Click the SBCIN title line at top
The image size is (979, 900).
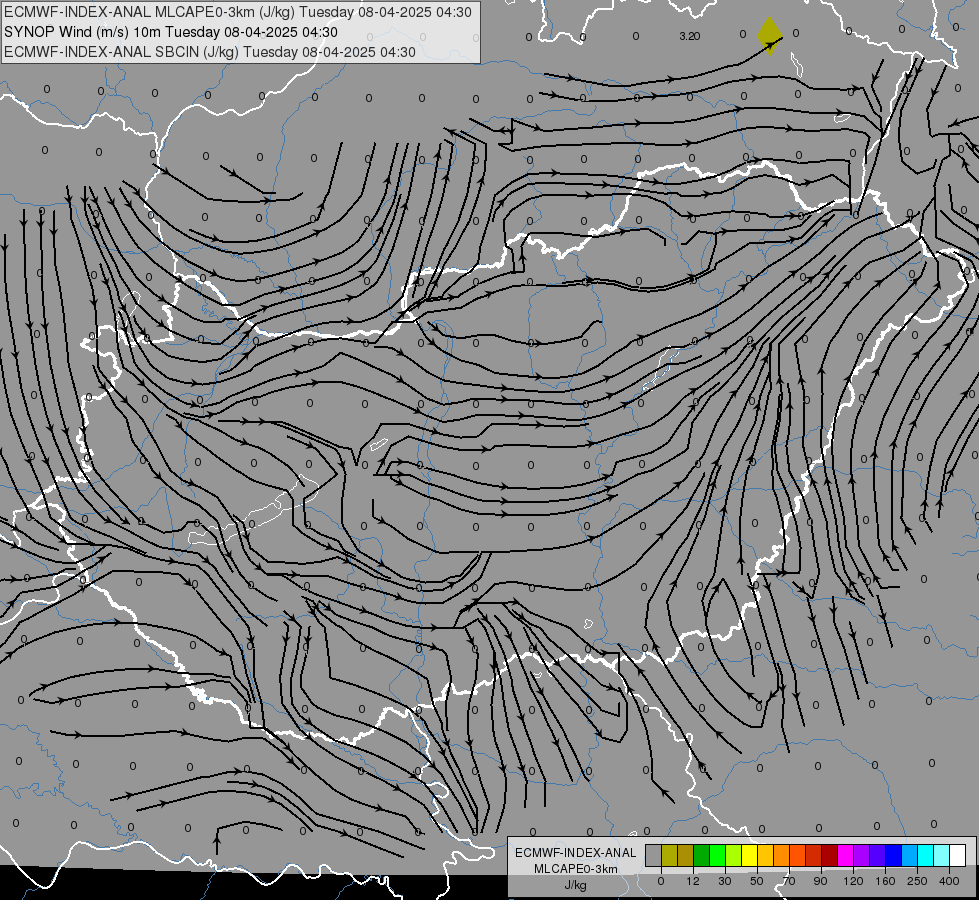pos(210,52)
